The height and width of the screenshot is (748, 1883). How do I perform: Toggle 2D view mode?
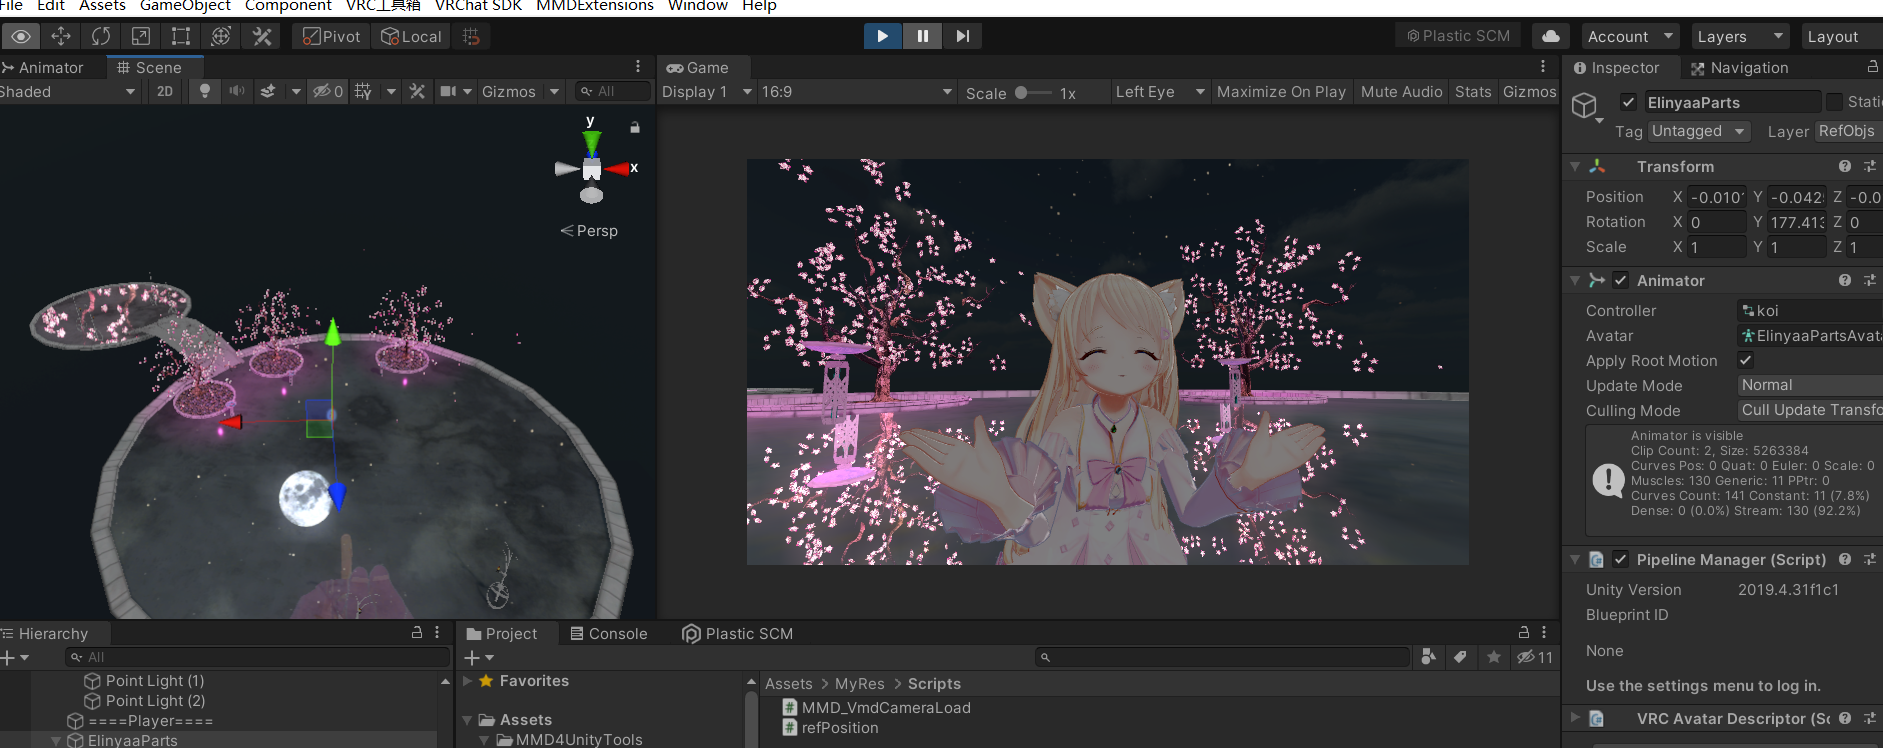coord(165,91)
